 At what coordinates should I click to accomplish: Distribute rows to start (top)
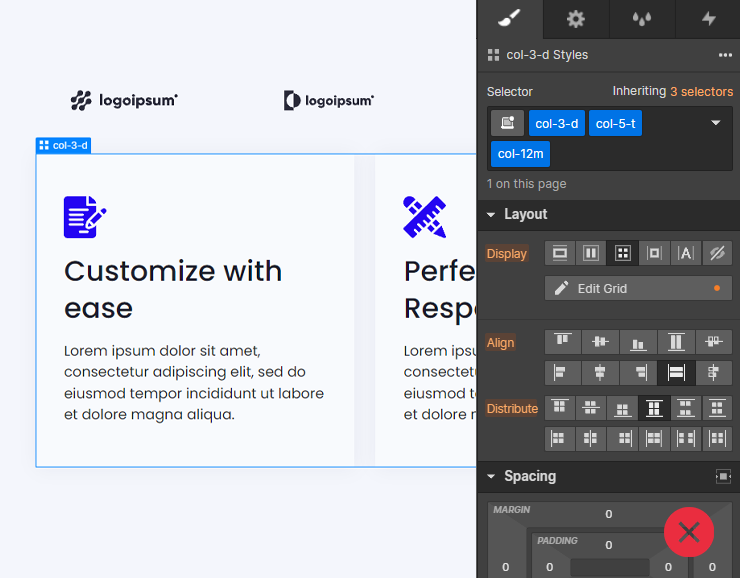tap(560, 408)
